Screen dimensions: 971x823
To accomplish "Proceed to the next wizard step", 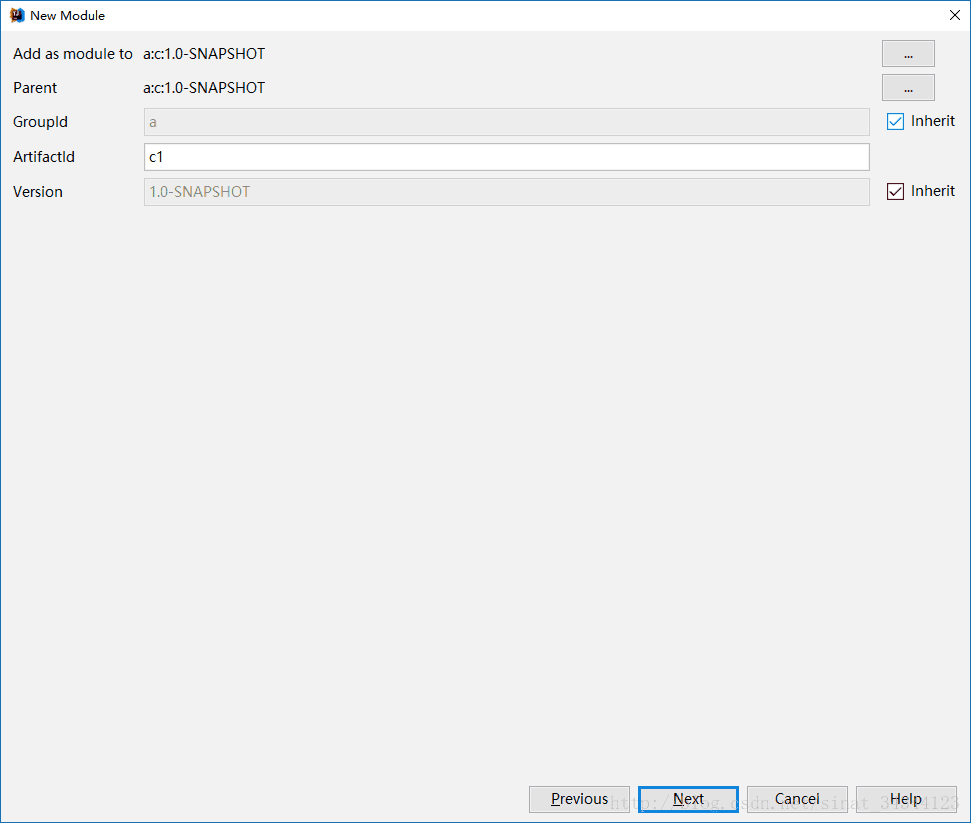I will [x=688, y=798].
